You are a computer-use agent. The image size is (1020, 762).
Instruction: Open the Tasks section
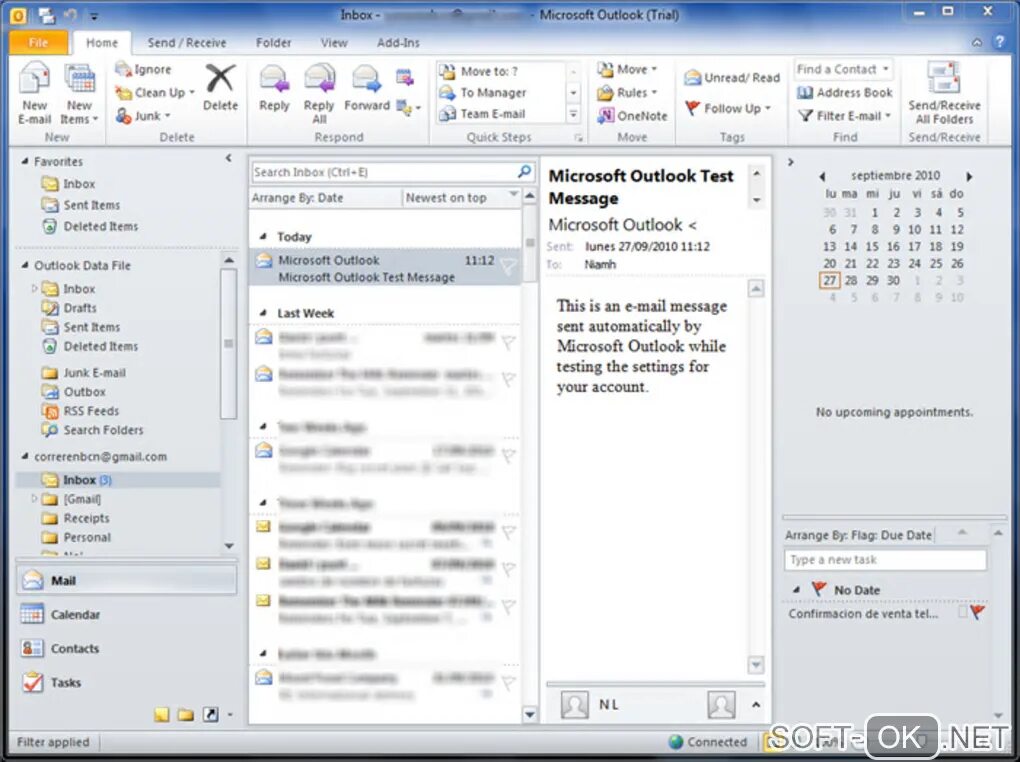click(126, 682)
